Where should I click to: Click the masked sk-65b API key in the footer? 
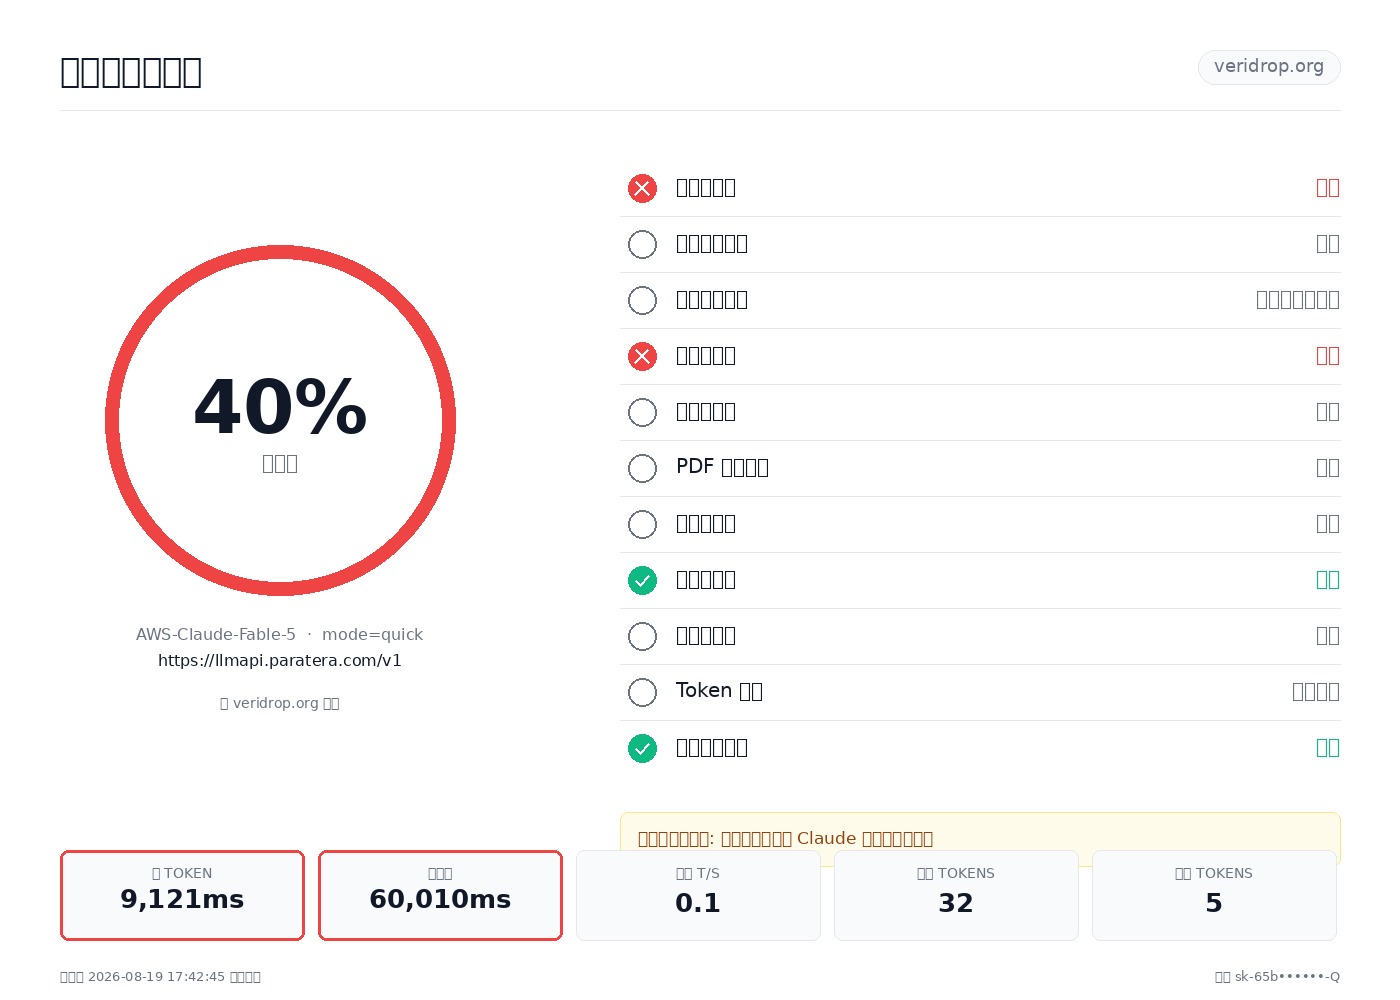1277,976
